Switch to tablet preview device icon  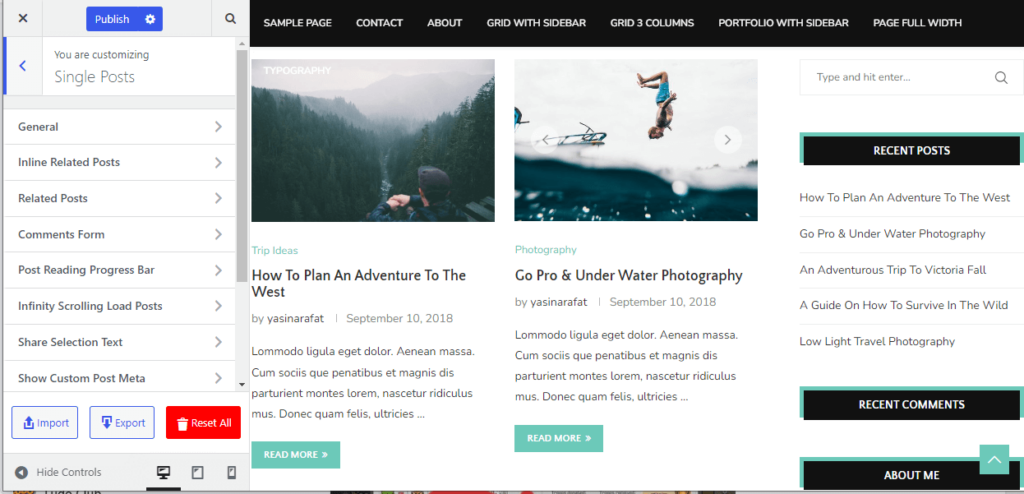click(197, 472)
